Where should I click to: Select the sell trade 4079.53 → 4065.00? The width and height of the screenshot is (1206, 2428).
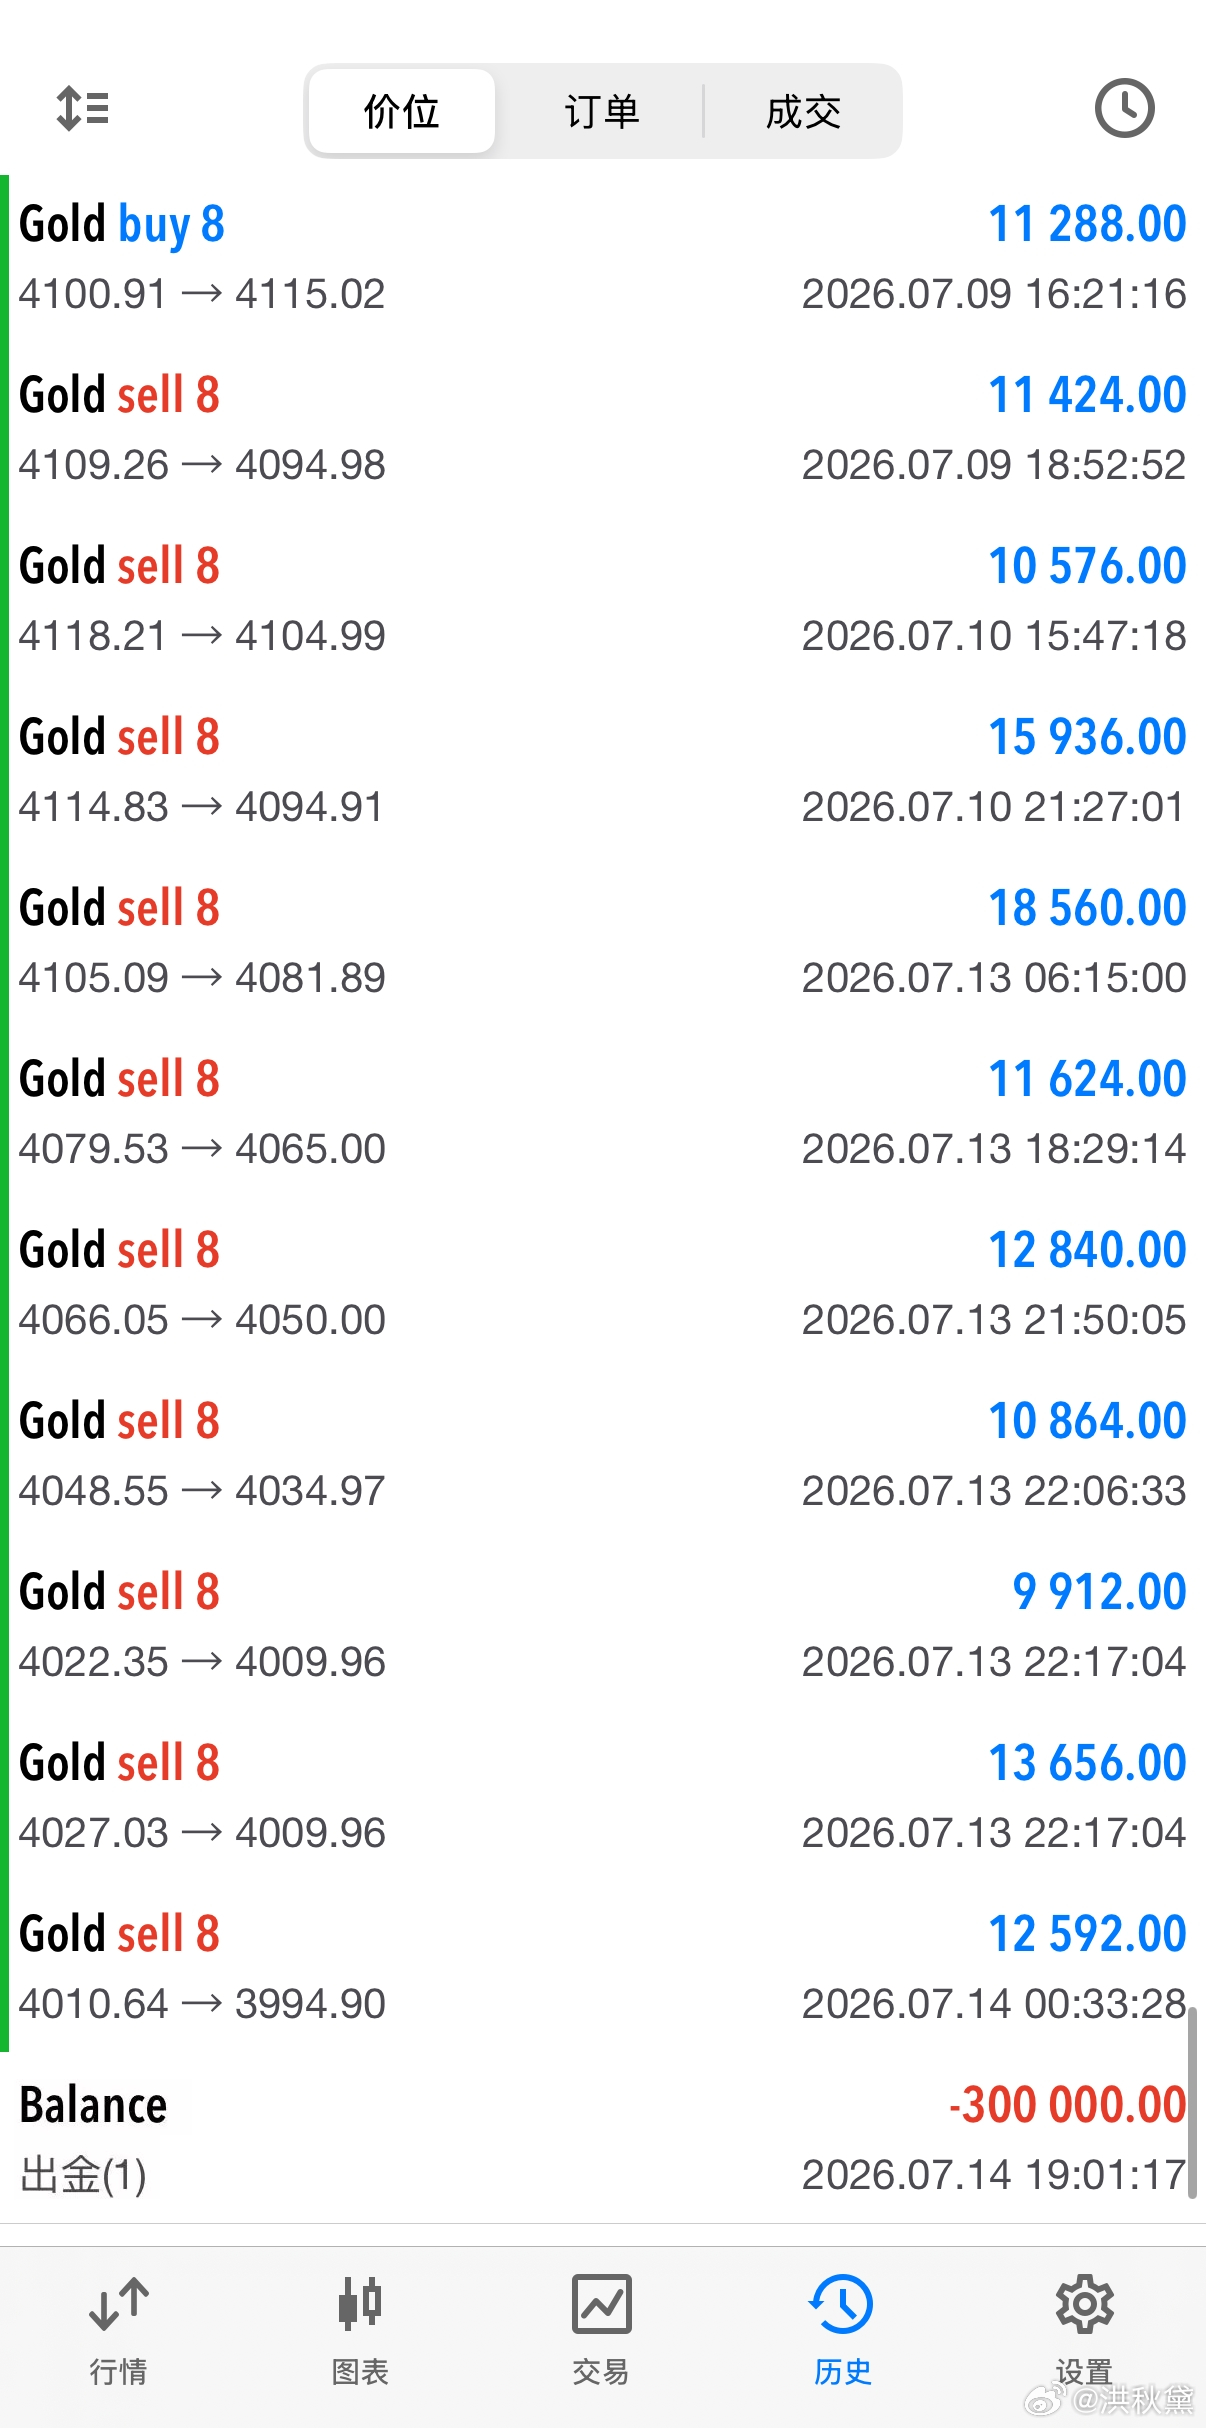click(603, 1113)
